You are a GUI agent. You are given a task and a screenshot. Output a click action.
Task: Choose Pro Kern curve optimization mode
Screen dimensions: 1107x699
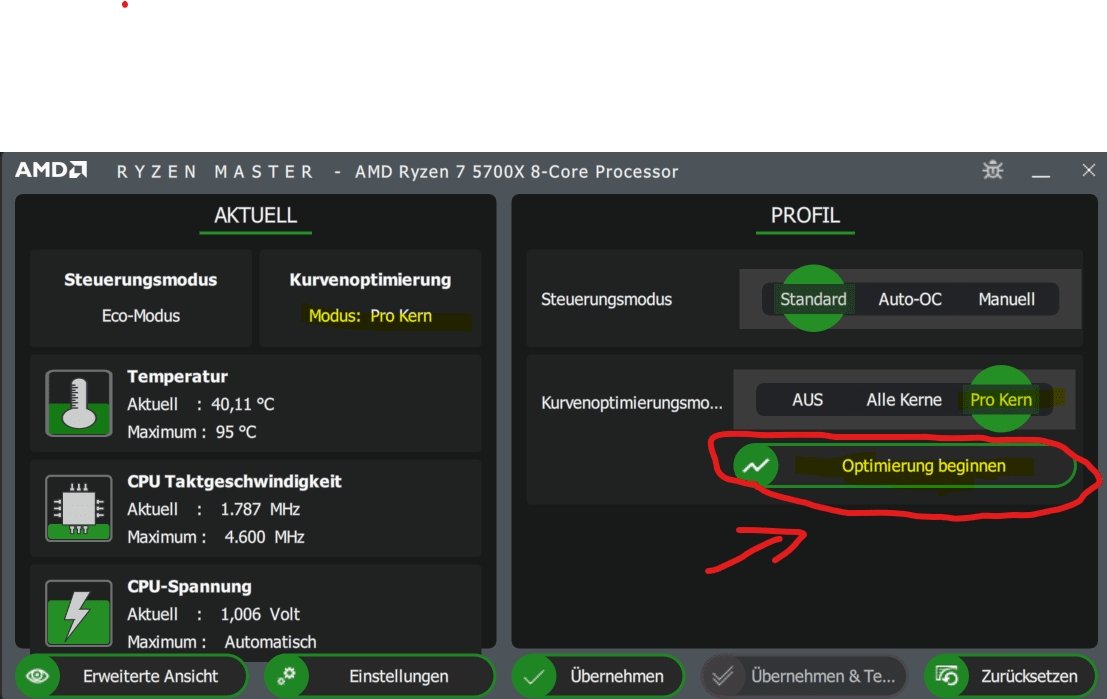tap(1001, 400)
